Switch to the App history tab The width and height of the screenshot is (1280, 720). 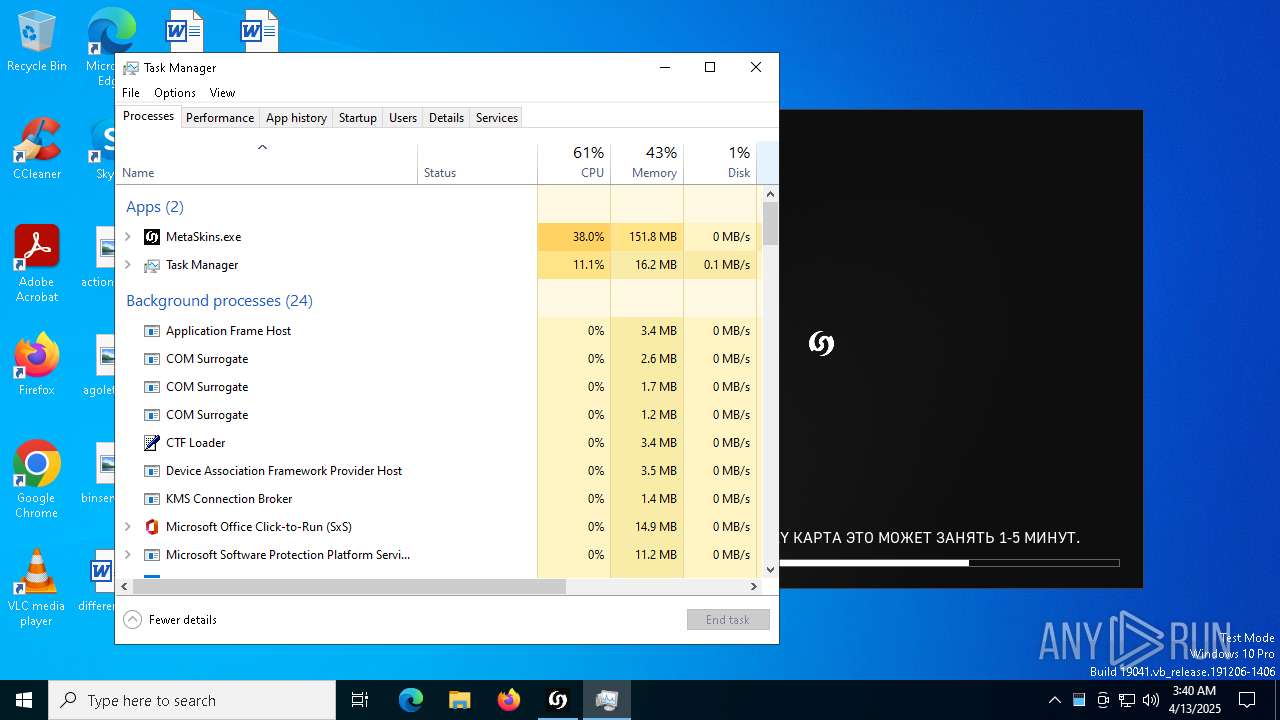click(x=296, y=118)
